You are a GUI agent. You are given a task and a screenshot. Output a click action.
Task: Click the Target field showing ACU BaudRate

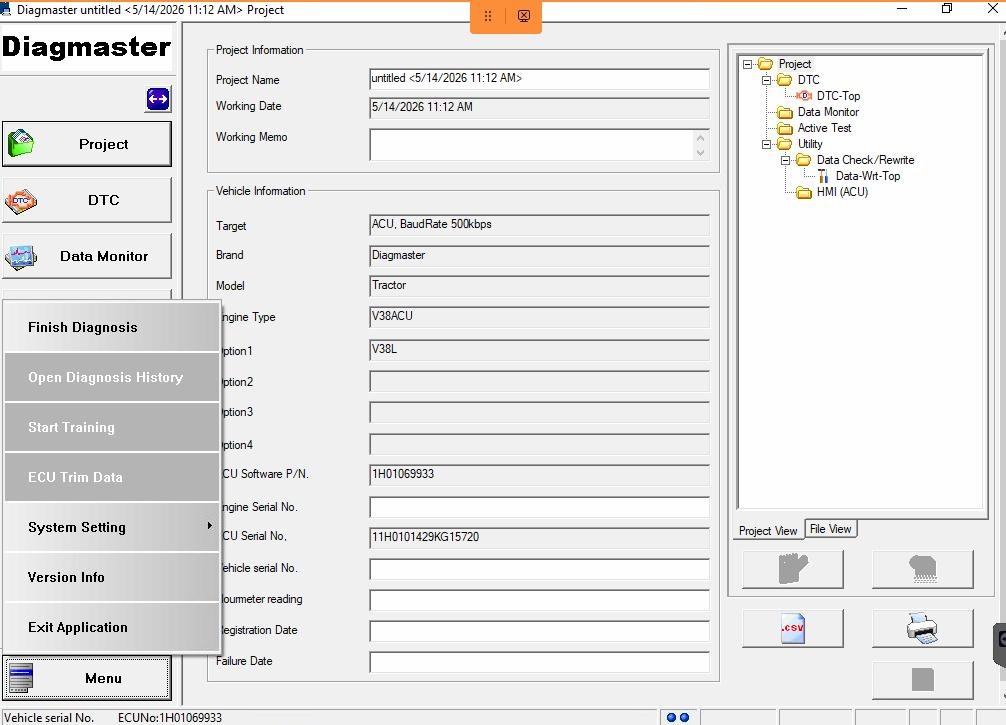[x=540, y=225]
